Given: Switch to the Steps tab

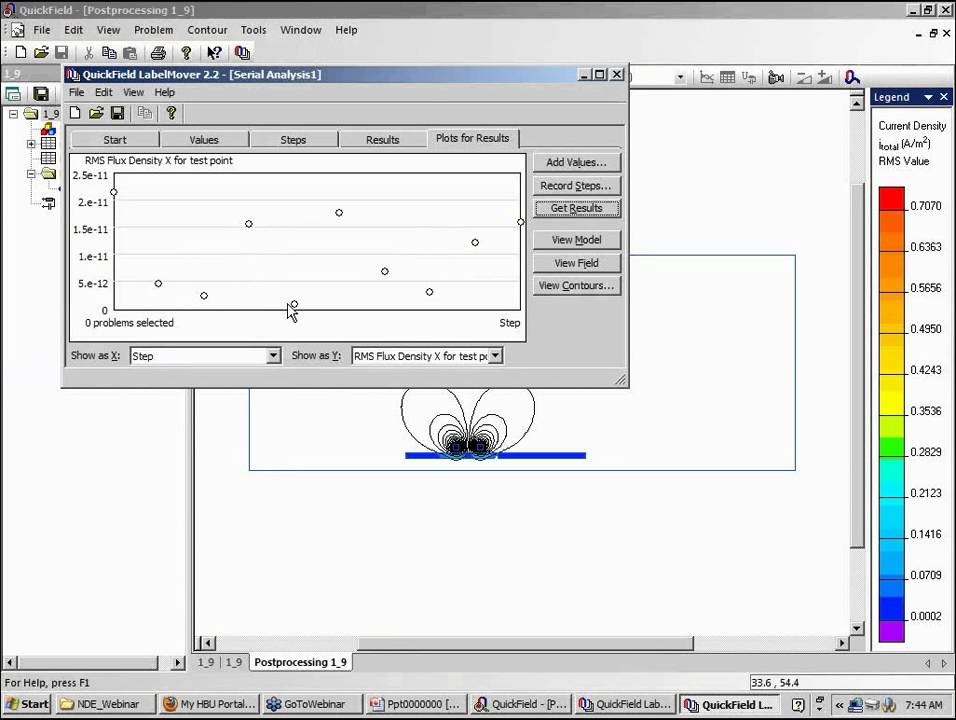Looking at the screenshot, I should coord(293,140).
